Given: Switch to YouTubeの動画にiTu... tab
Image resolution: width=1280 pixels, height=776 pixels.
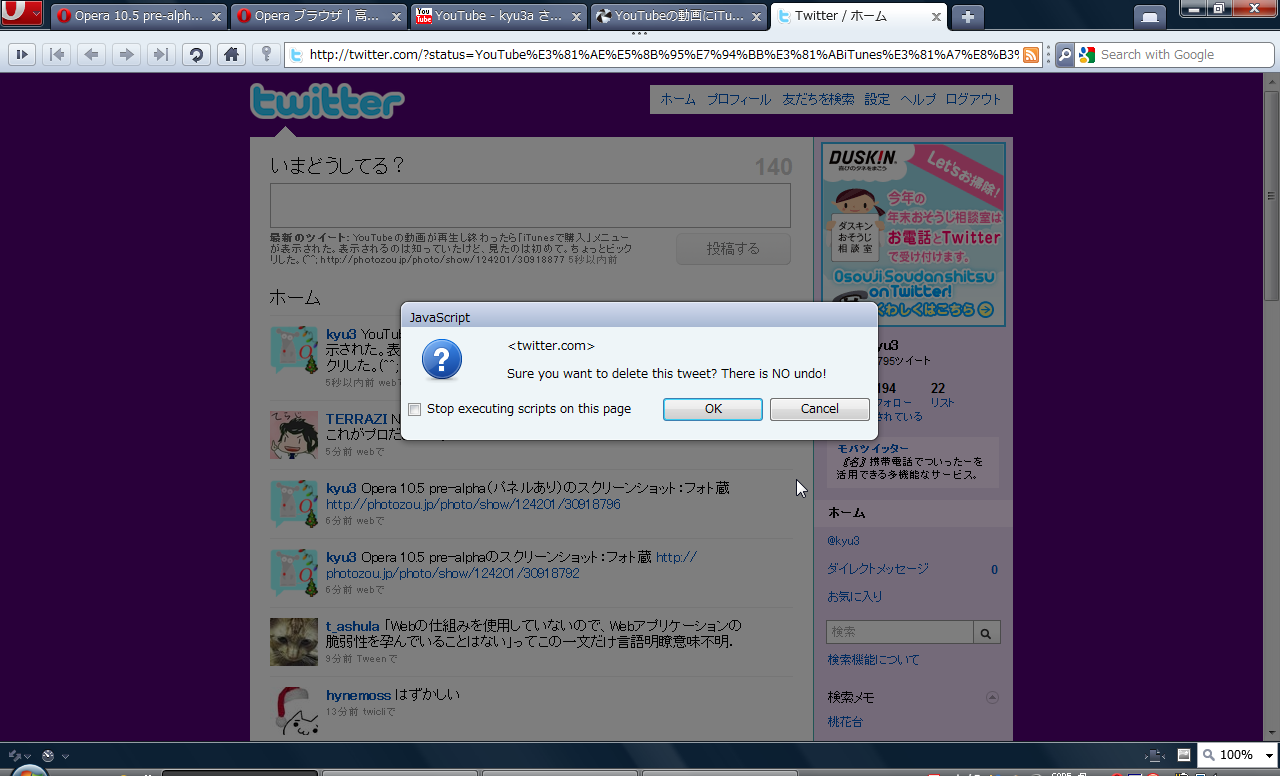Looking at the screenshot, I should 680,17.
